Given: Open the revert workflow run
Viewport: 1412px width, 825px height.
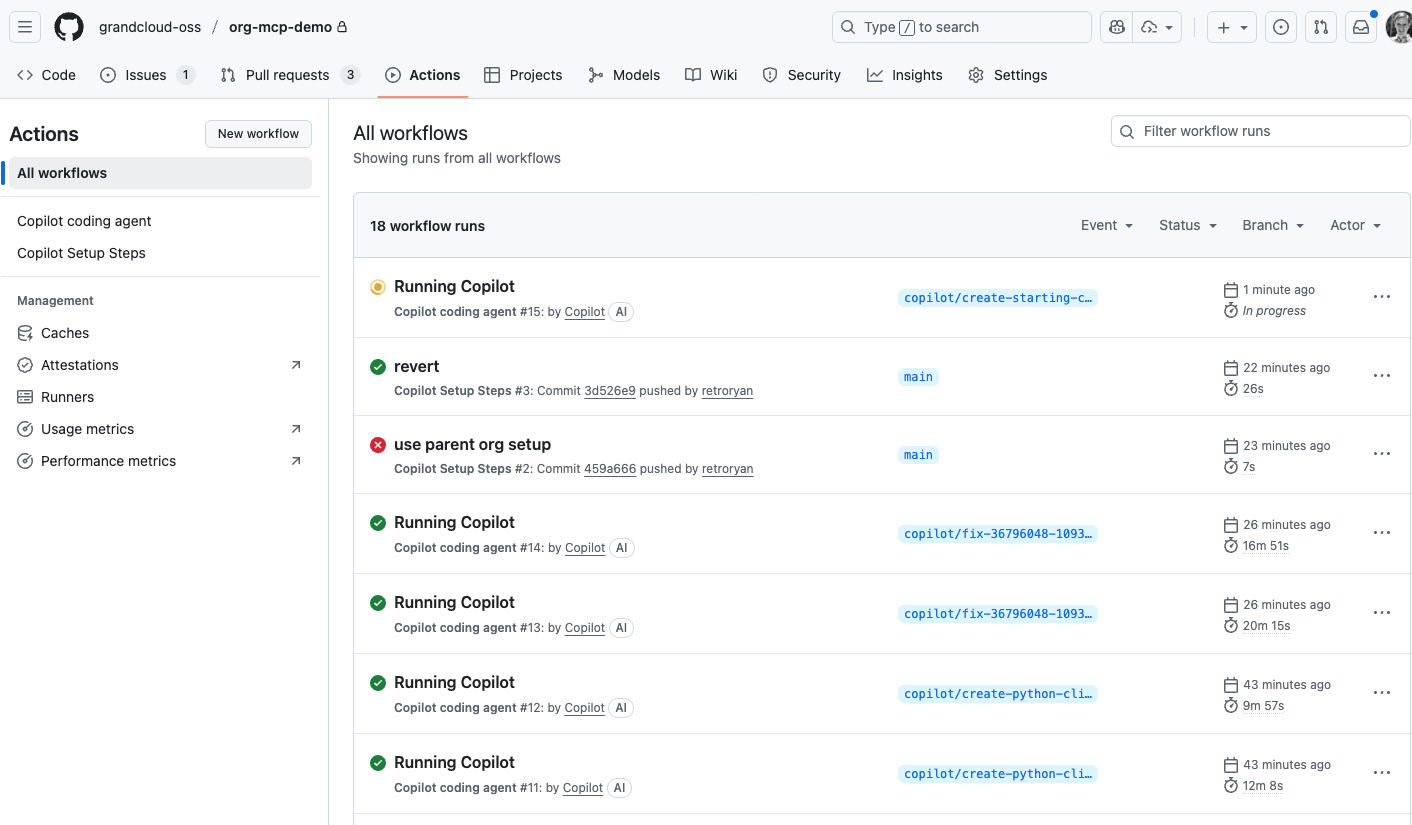Looking at the screenshot, I should pyautogui.click(x=417, y=366).
